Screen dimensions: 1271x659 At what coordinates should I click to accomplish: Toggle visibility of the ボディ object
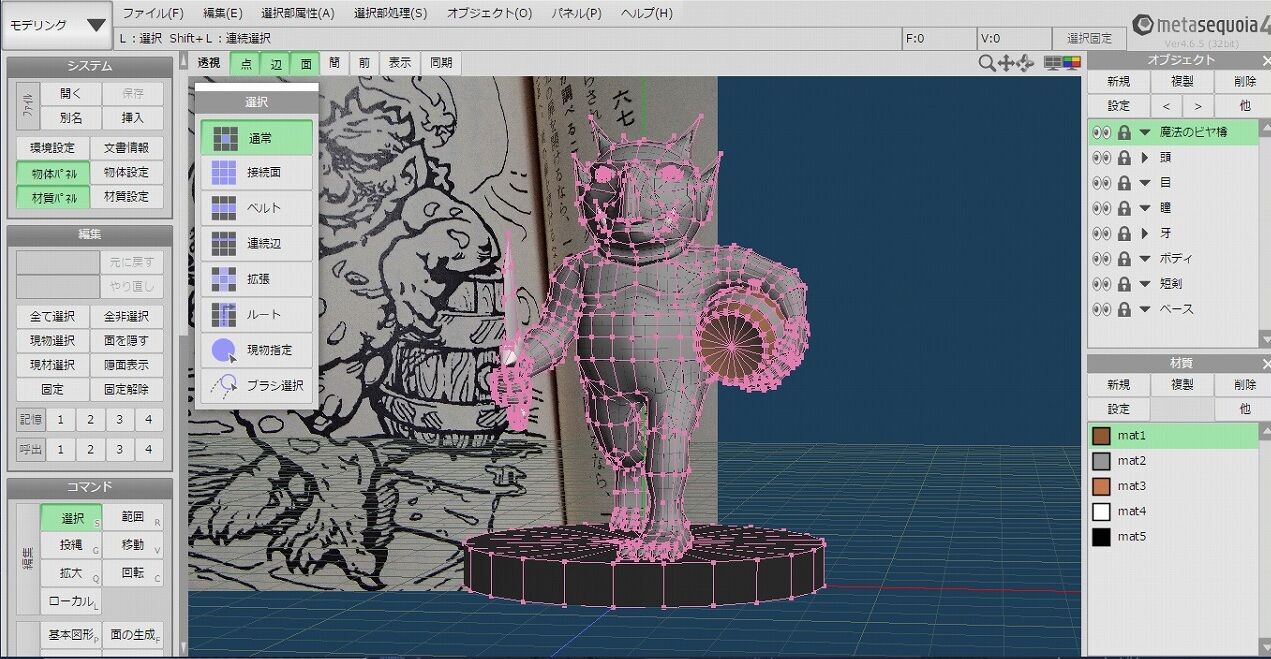point(1102,258)
